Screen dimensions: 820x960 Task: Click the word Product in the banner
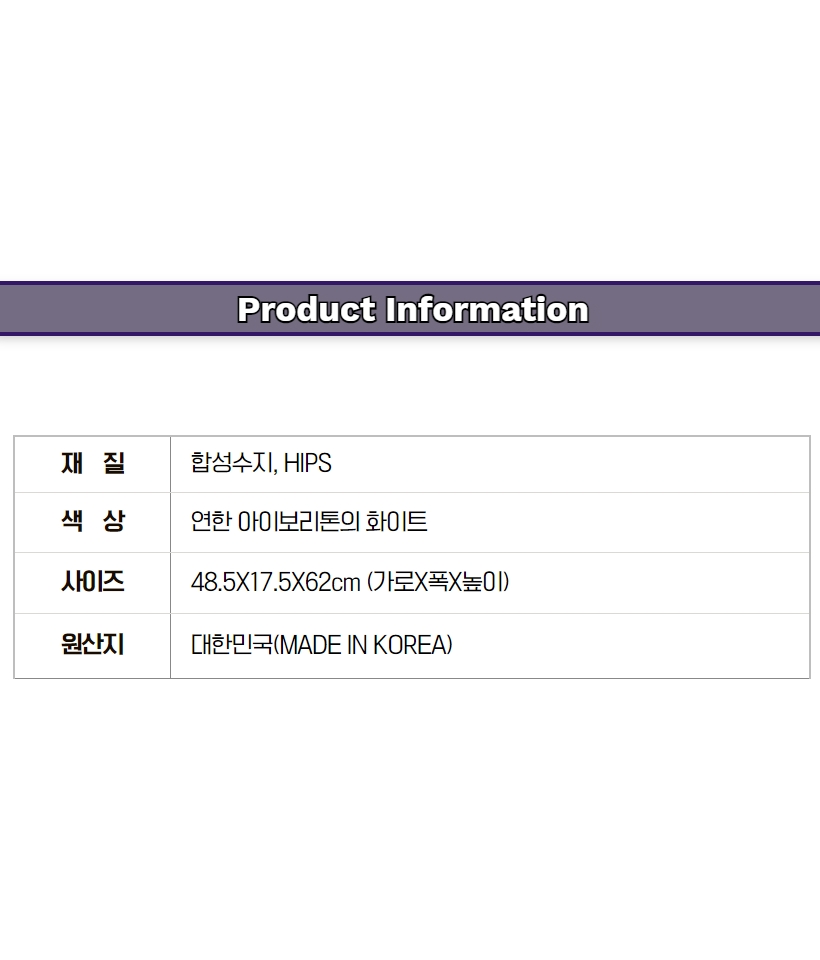click(306, 309)
